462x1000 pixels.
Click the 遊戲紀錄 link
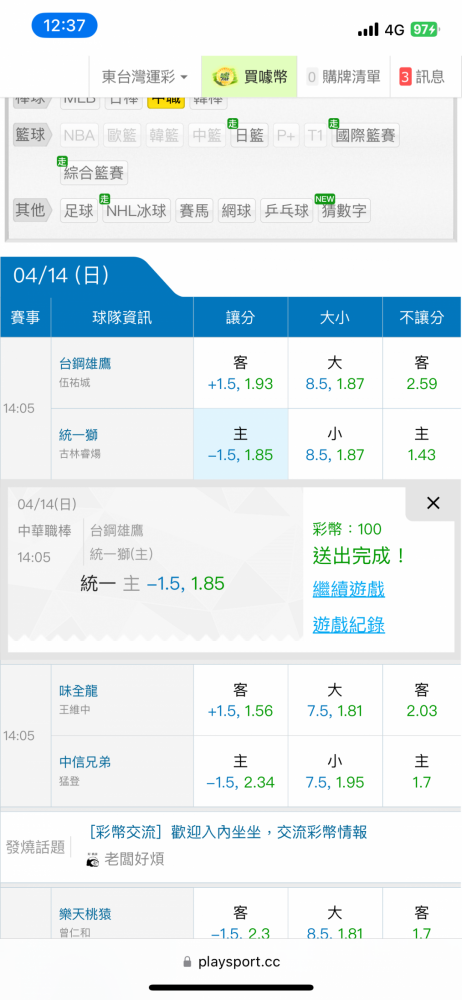(349, 624)
